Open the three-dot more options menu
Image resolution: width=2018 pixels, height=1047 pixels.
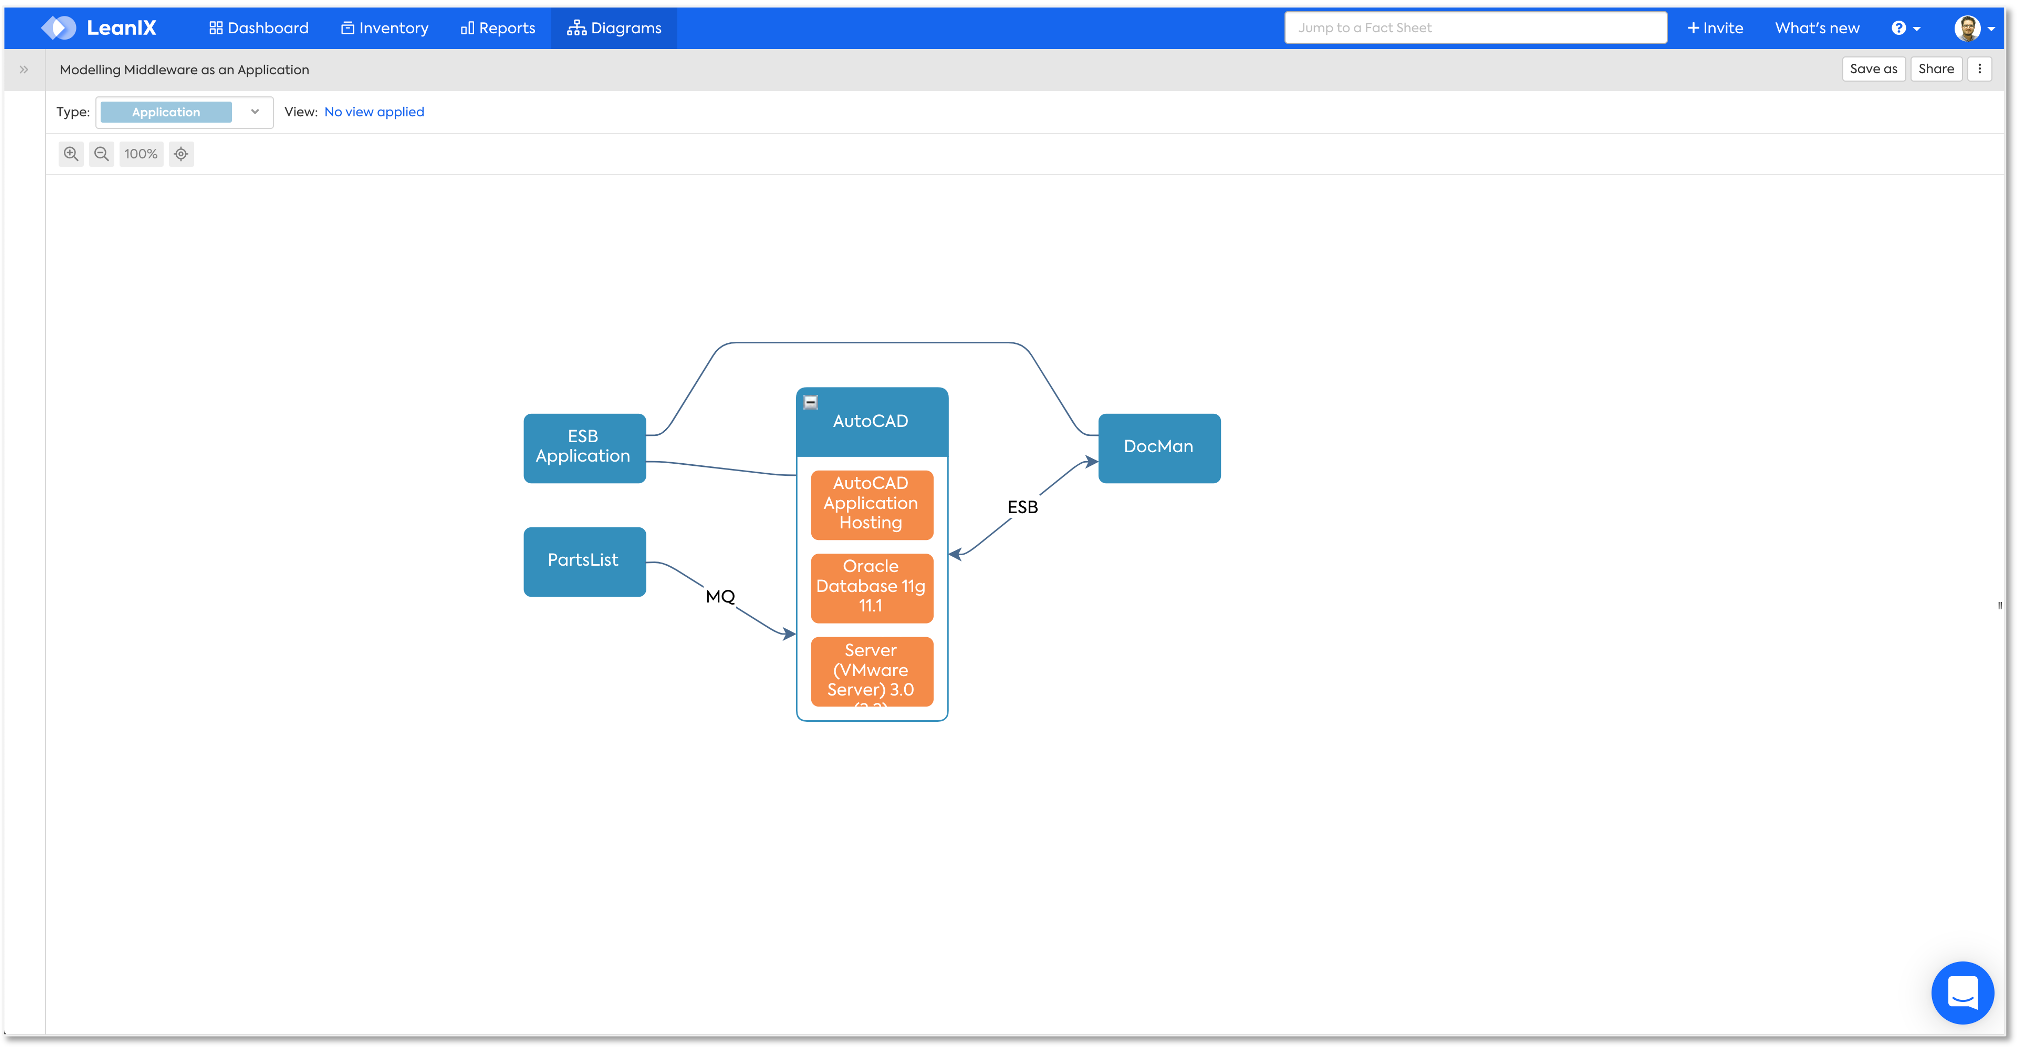[x=1980, y=69]
